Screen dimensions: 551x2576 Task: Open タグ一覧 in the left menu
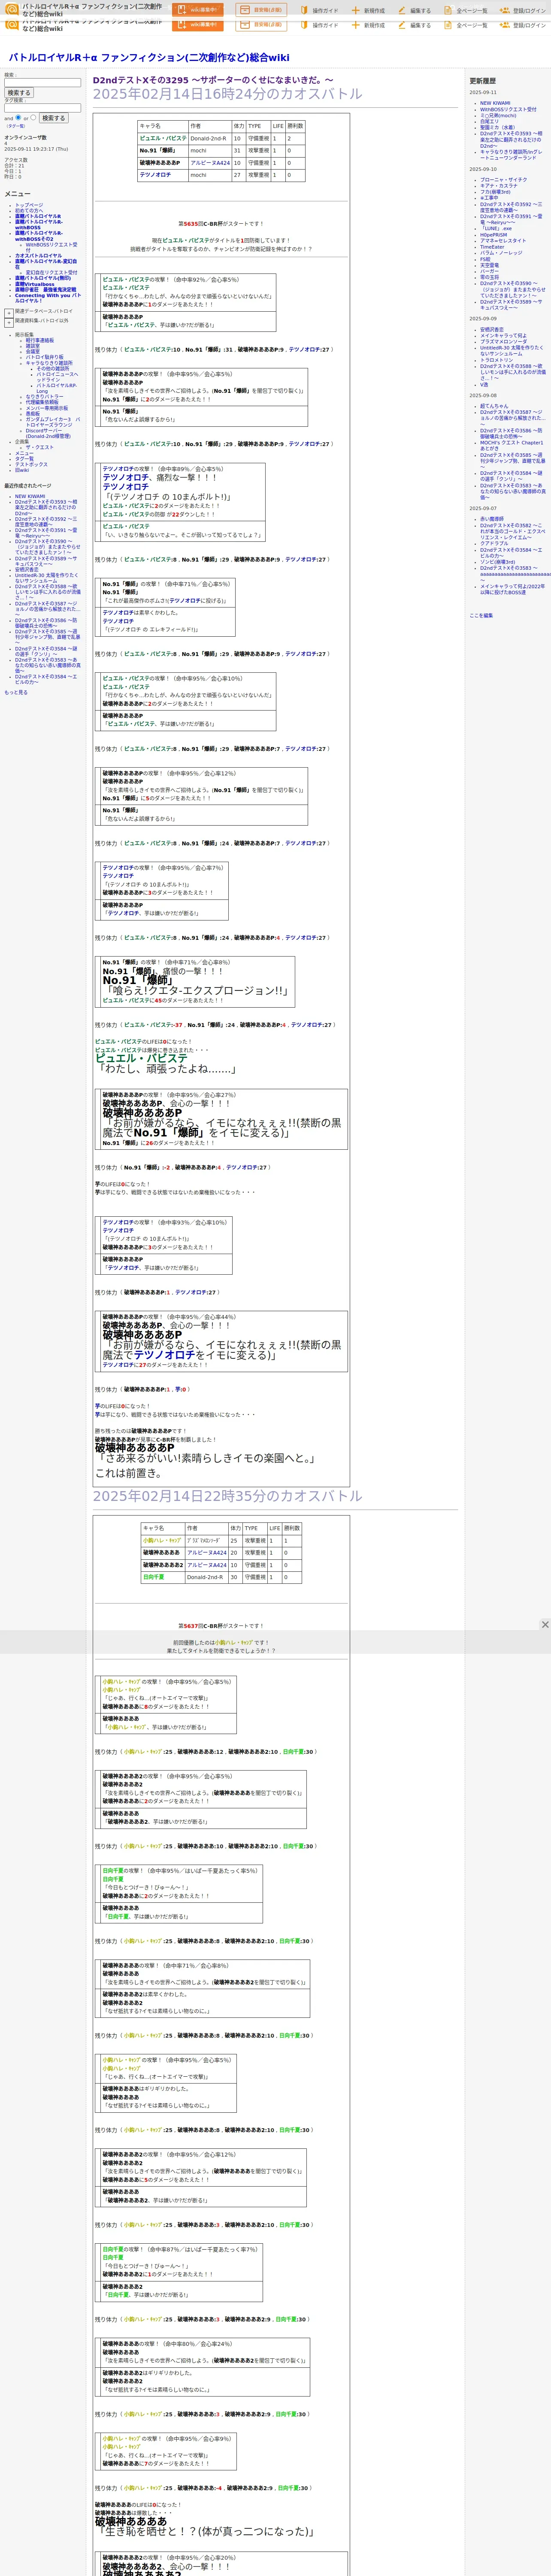pyautogui.click(x=24, y=459)
